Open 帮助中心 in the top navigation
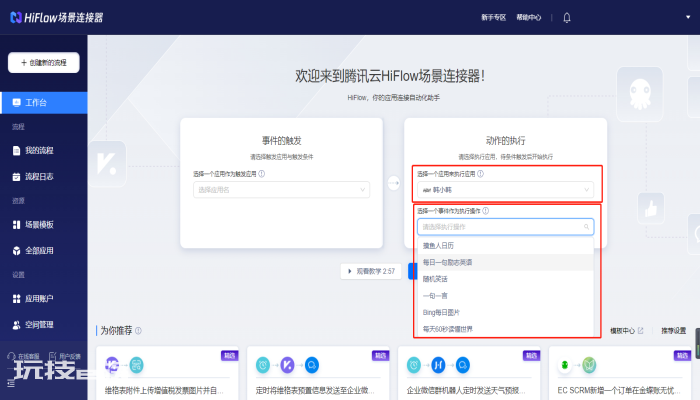 click(x=529, y=17)
